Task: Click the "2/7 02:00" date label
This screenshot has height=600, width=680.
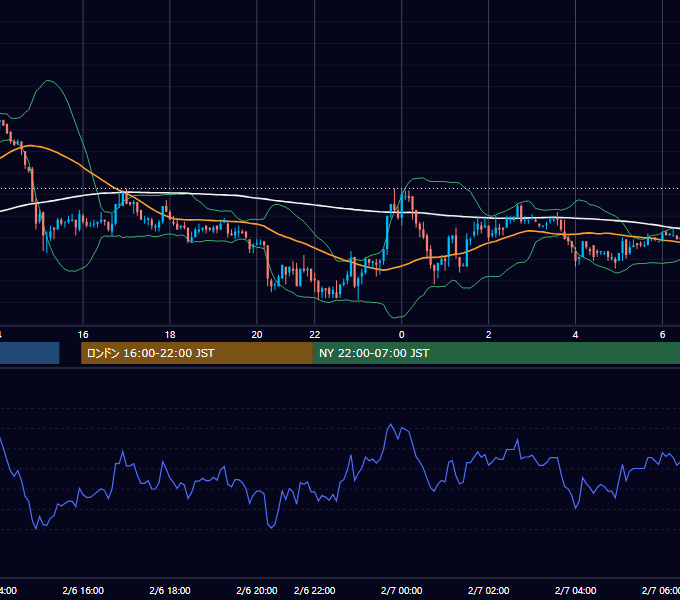Action: (x=488, y=590)
